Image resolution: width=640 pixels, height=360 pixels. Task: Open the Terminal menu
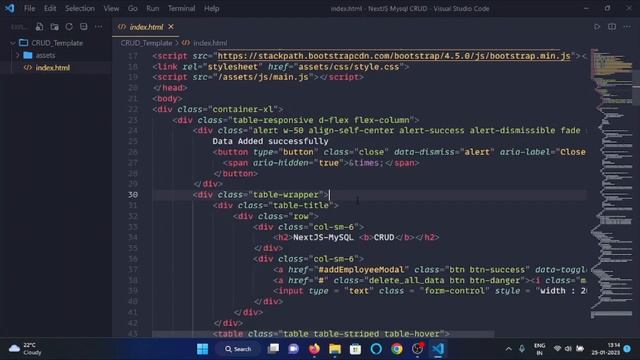(x=181, y=8)
